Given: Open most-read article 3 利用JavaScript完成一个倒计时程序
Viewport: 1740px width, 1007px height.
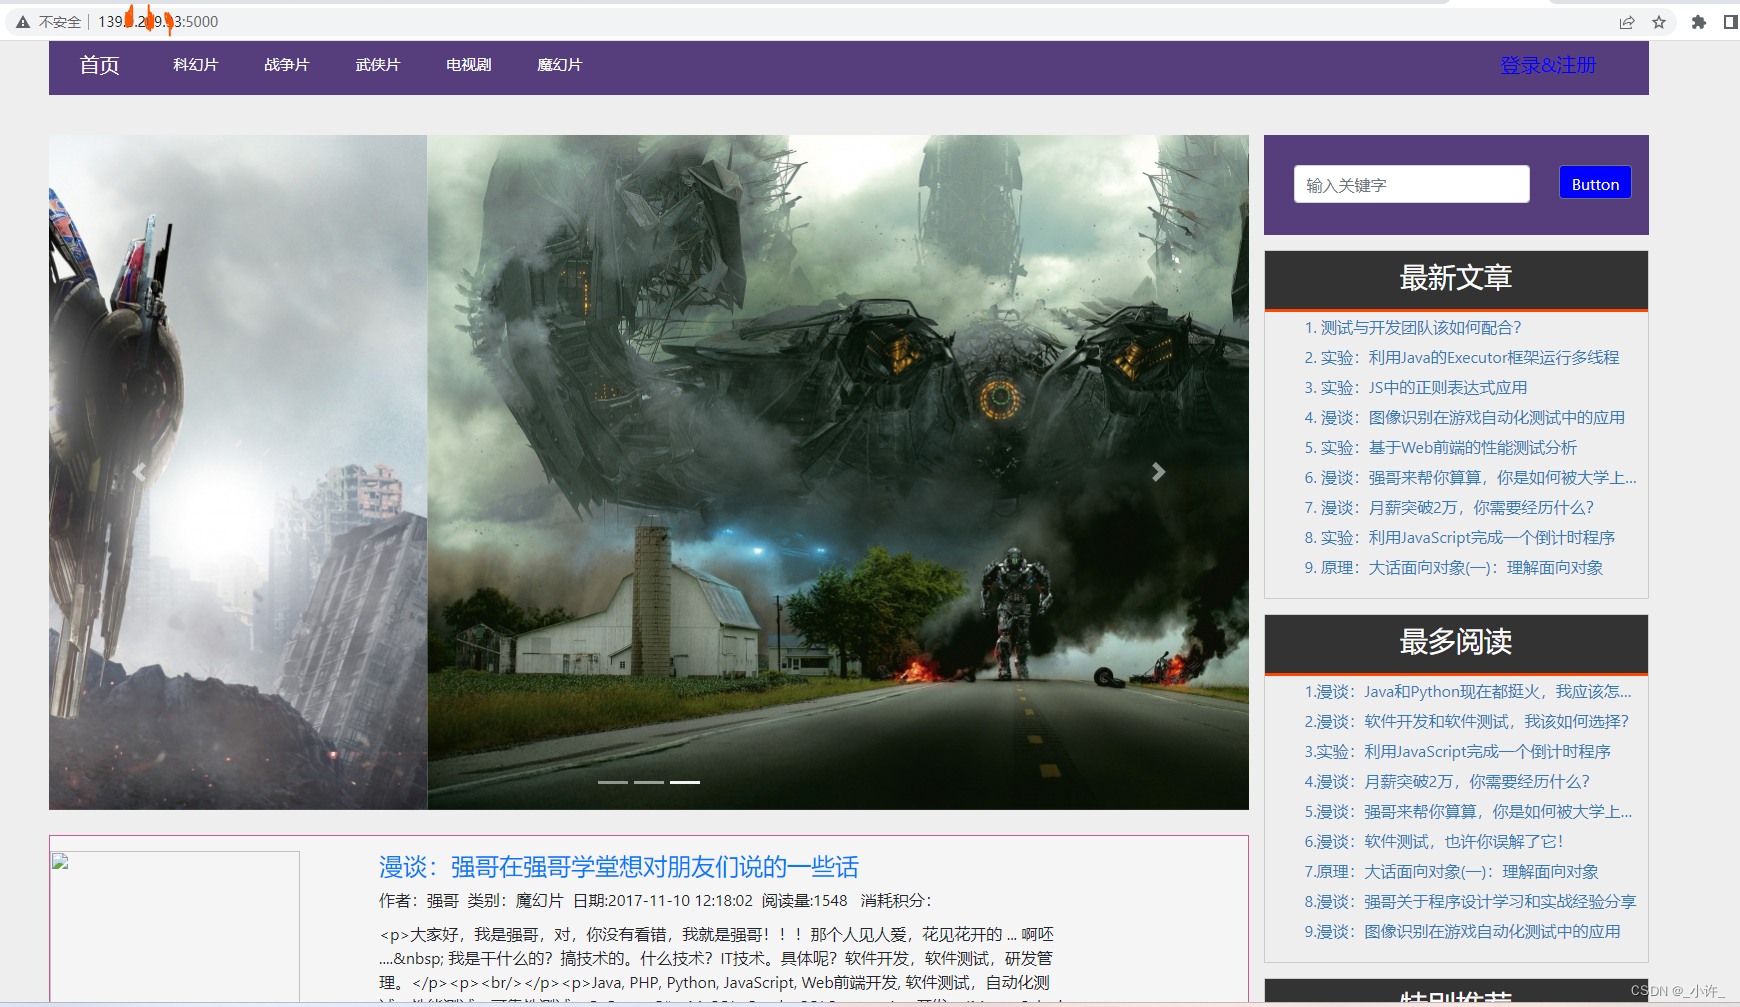Looking at the screenshot, I should pyautogui.click(x=1458, y=752).
